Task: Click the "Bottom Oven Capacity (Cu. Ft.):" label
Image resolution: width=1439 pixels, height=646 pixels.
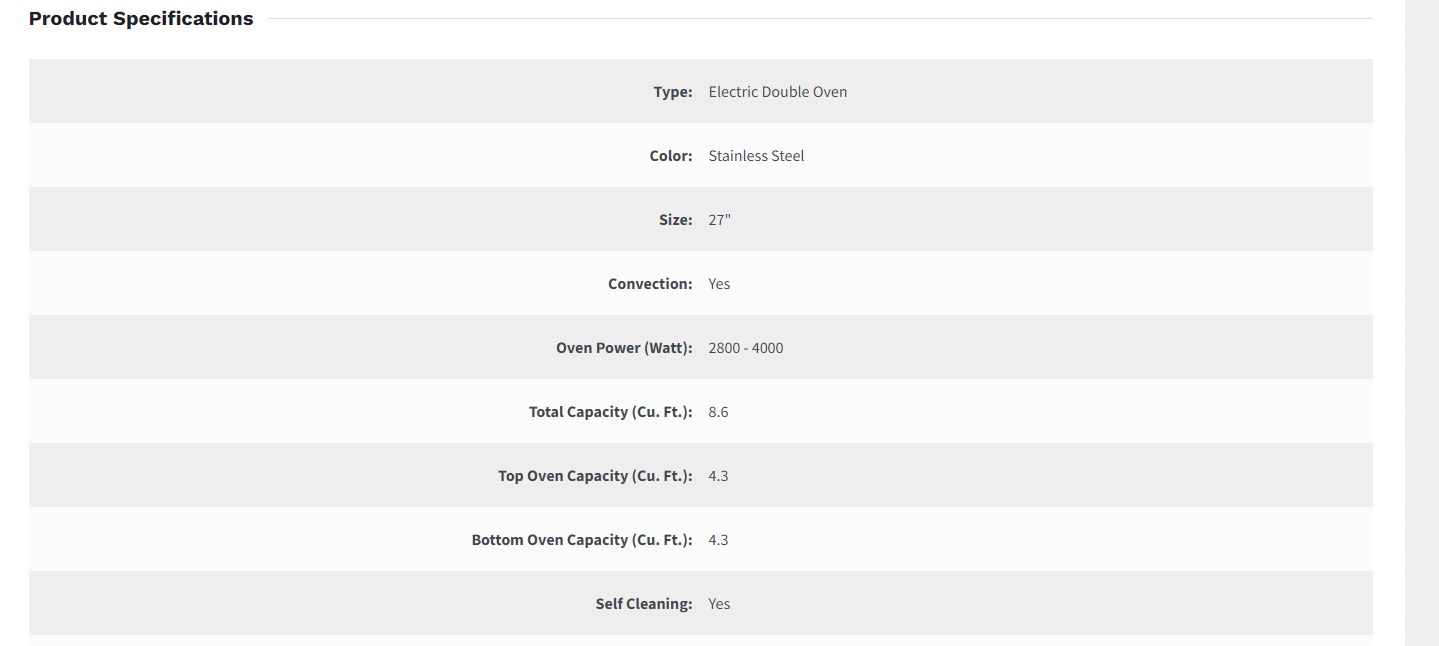Action: [x=582, y=540]
